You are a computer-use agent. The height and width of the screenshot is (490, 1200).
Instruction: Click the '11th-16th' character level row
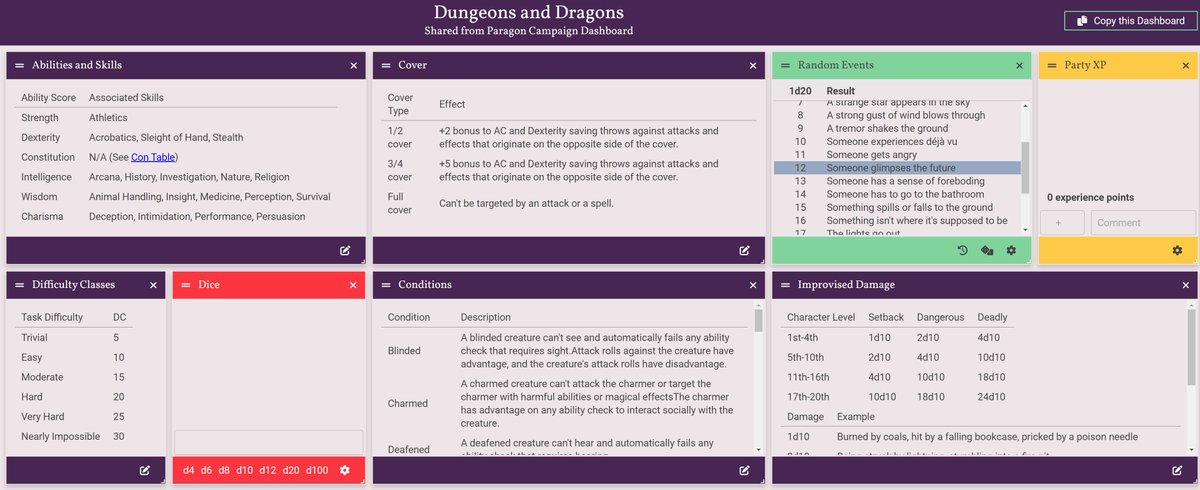(897, 377)
